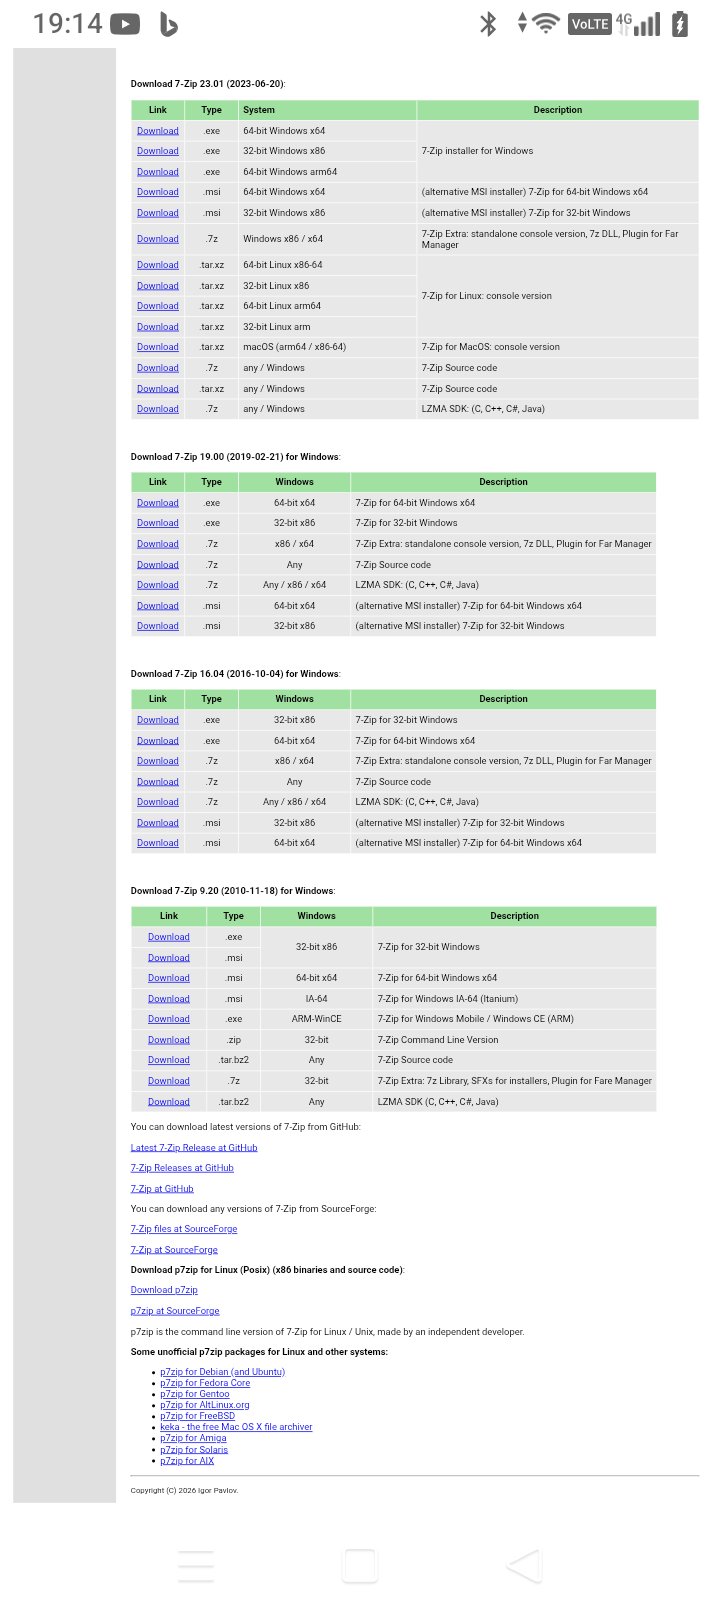
Task: Tap the Bluetooth status icon
Action: click(x=488, y=23)
